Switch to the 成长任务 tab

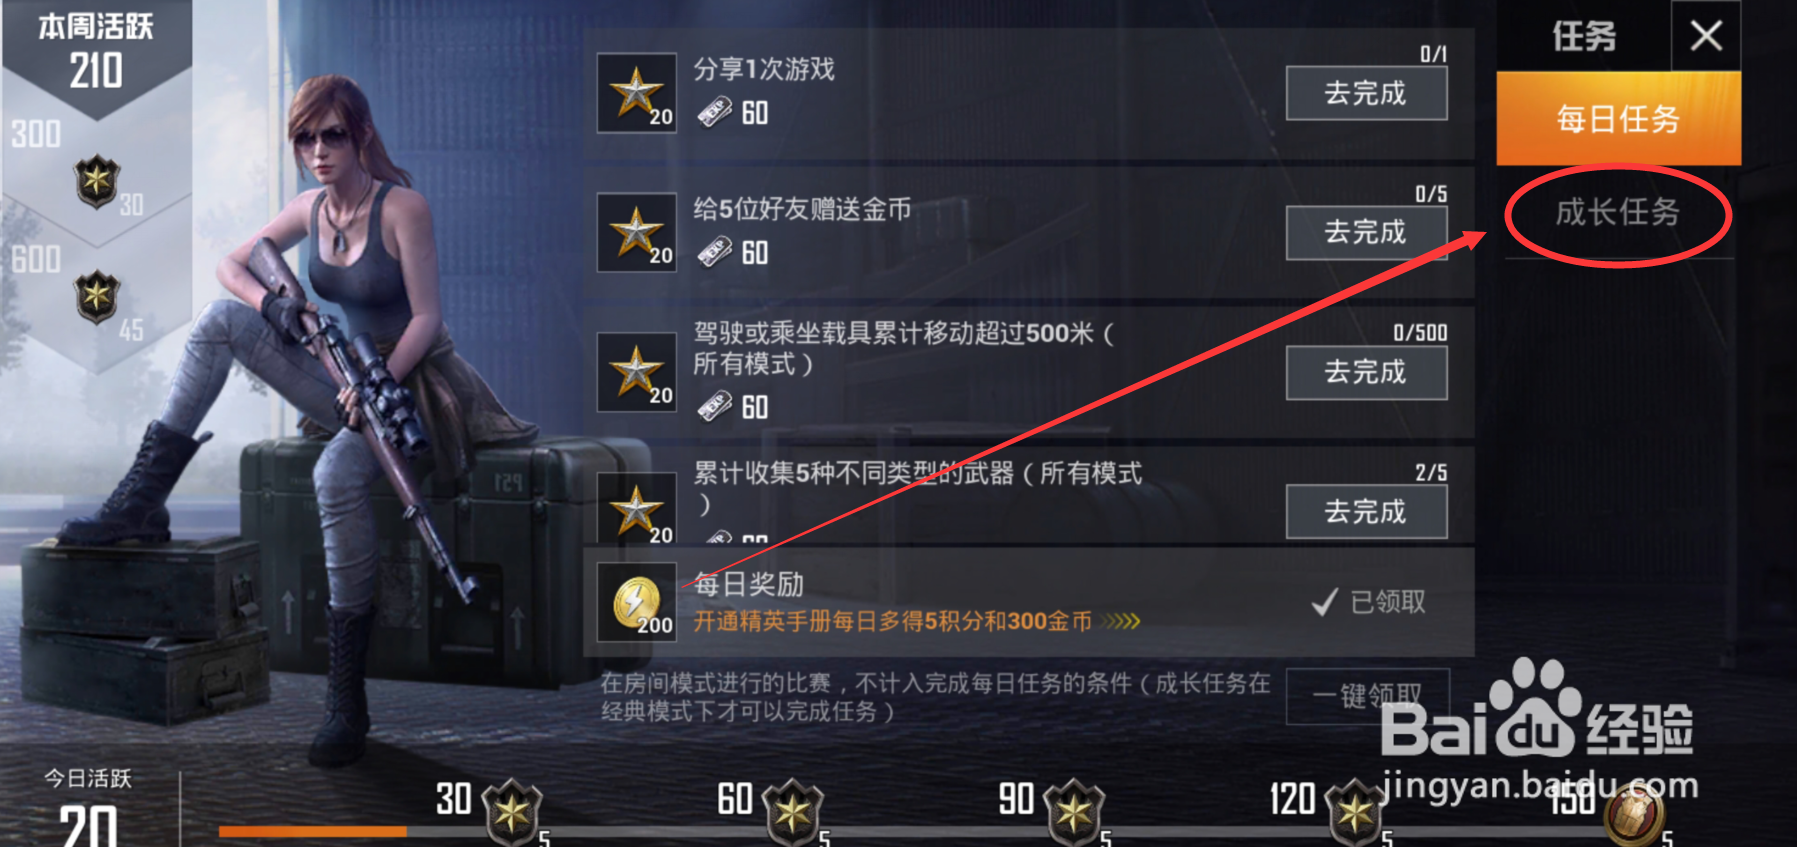1618,212
